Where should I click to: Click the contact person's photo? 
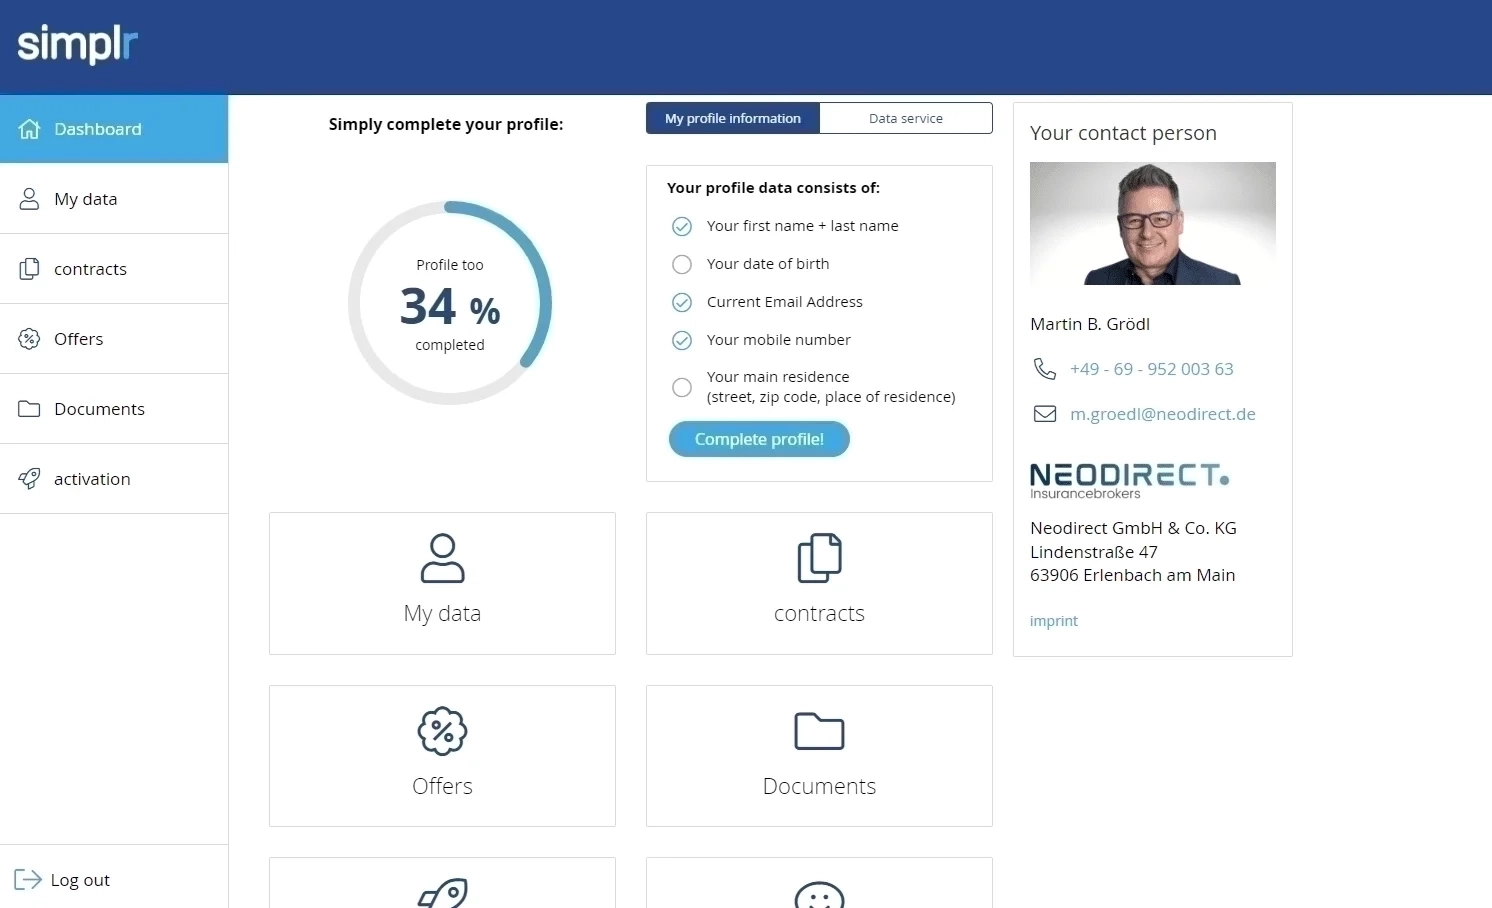coord(1152,224)
